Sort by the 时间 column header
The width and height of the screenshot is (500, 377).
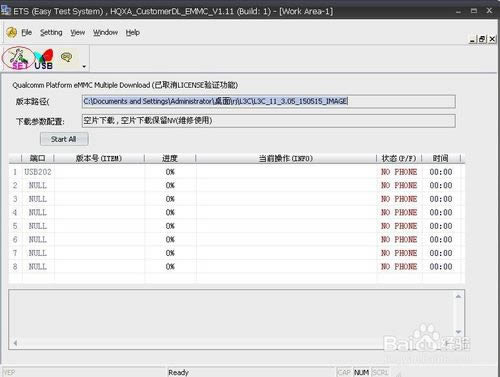441,158
